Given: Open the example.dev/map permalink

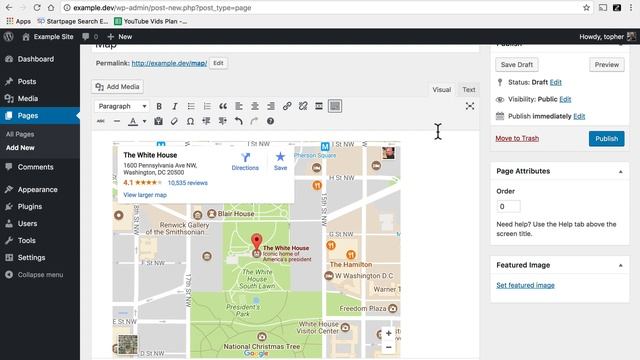Looking at the screenshot, I should tap(169, 63).
